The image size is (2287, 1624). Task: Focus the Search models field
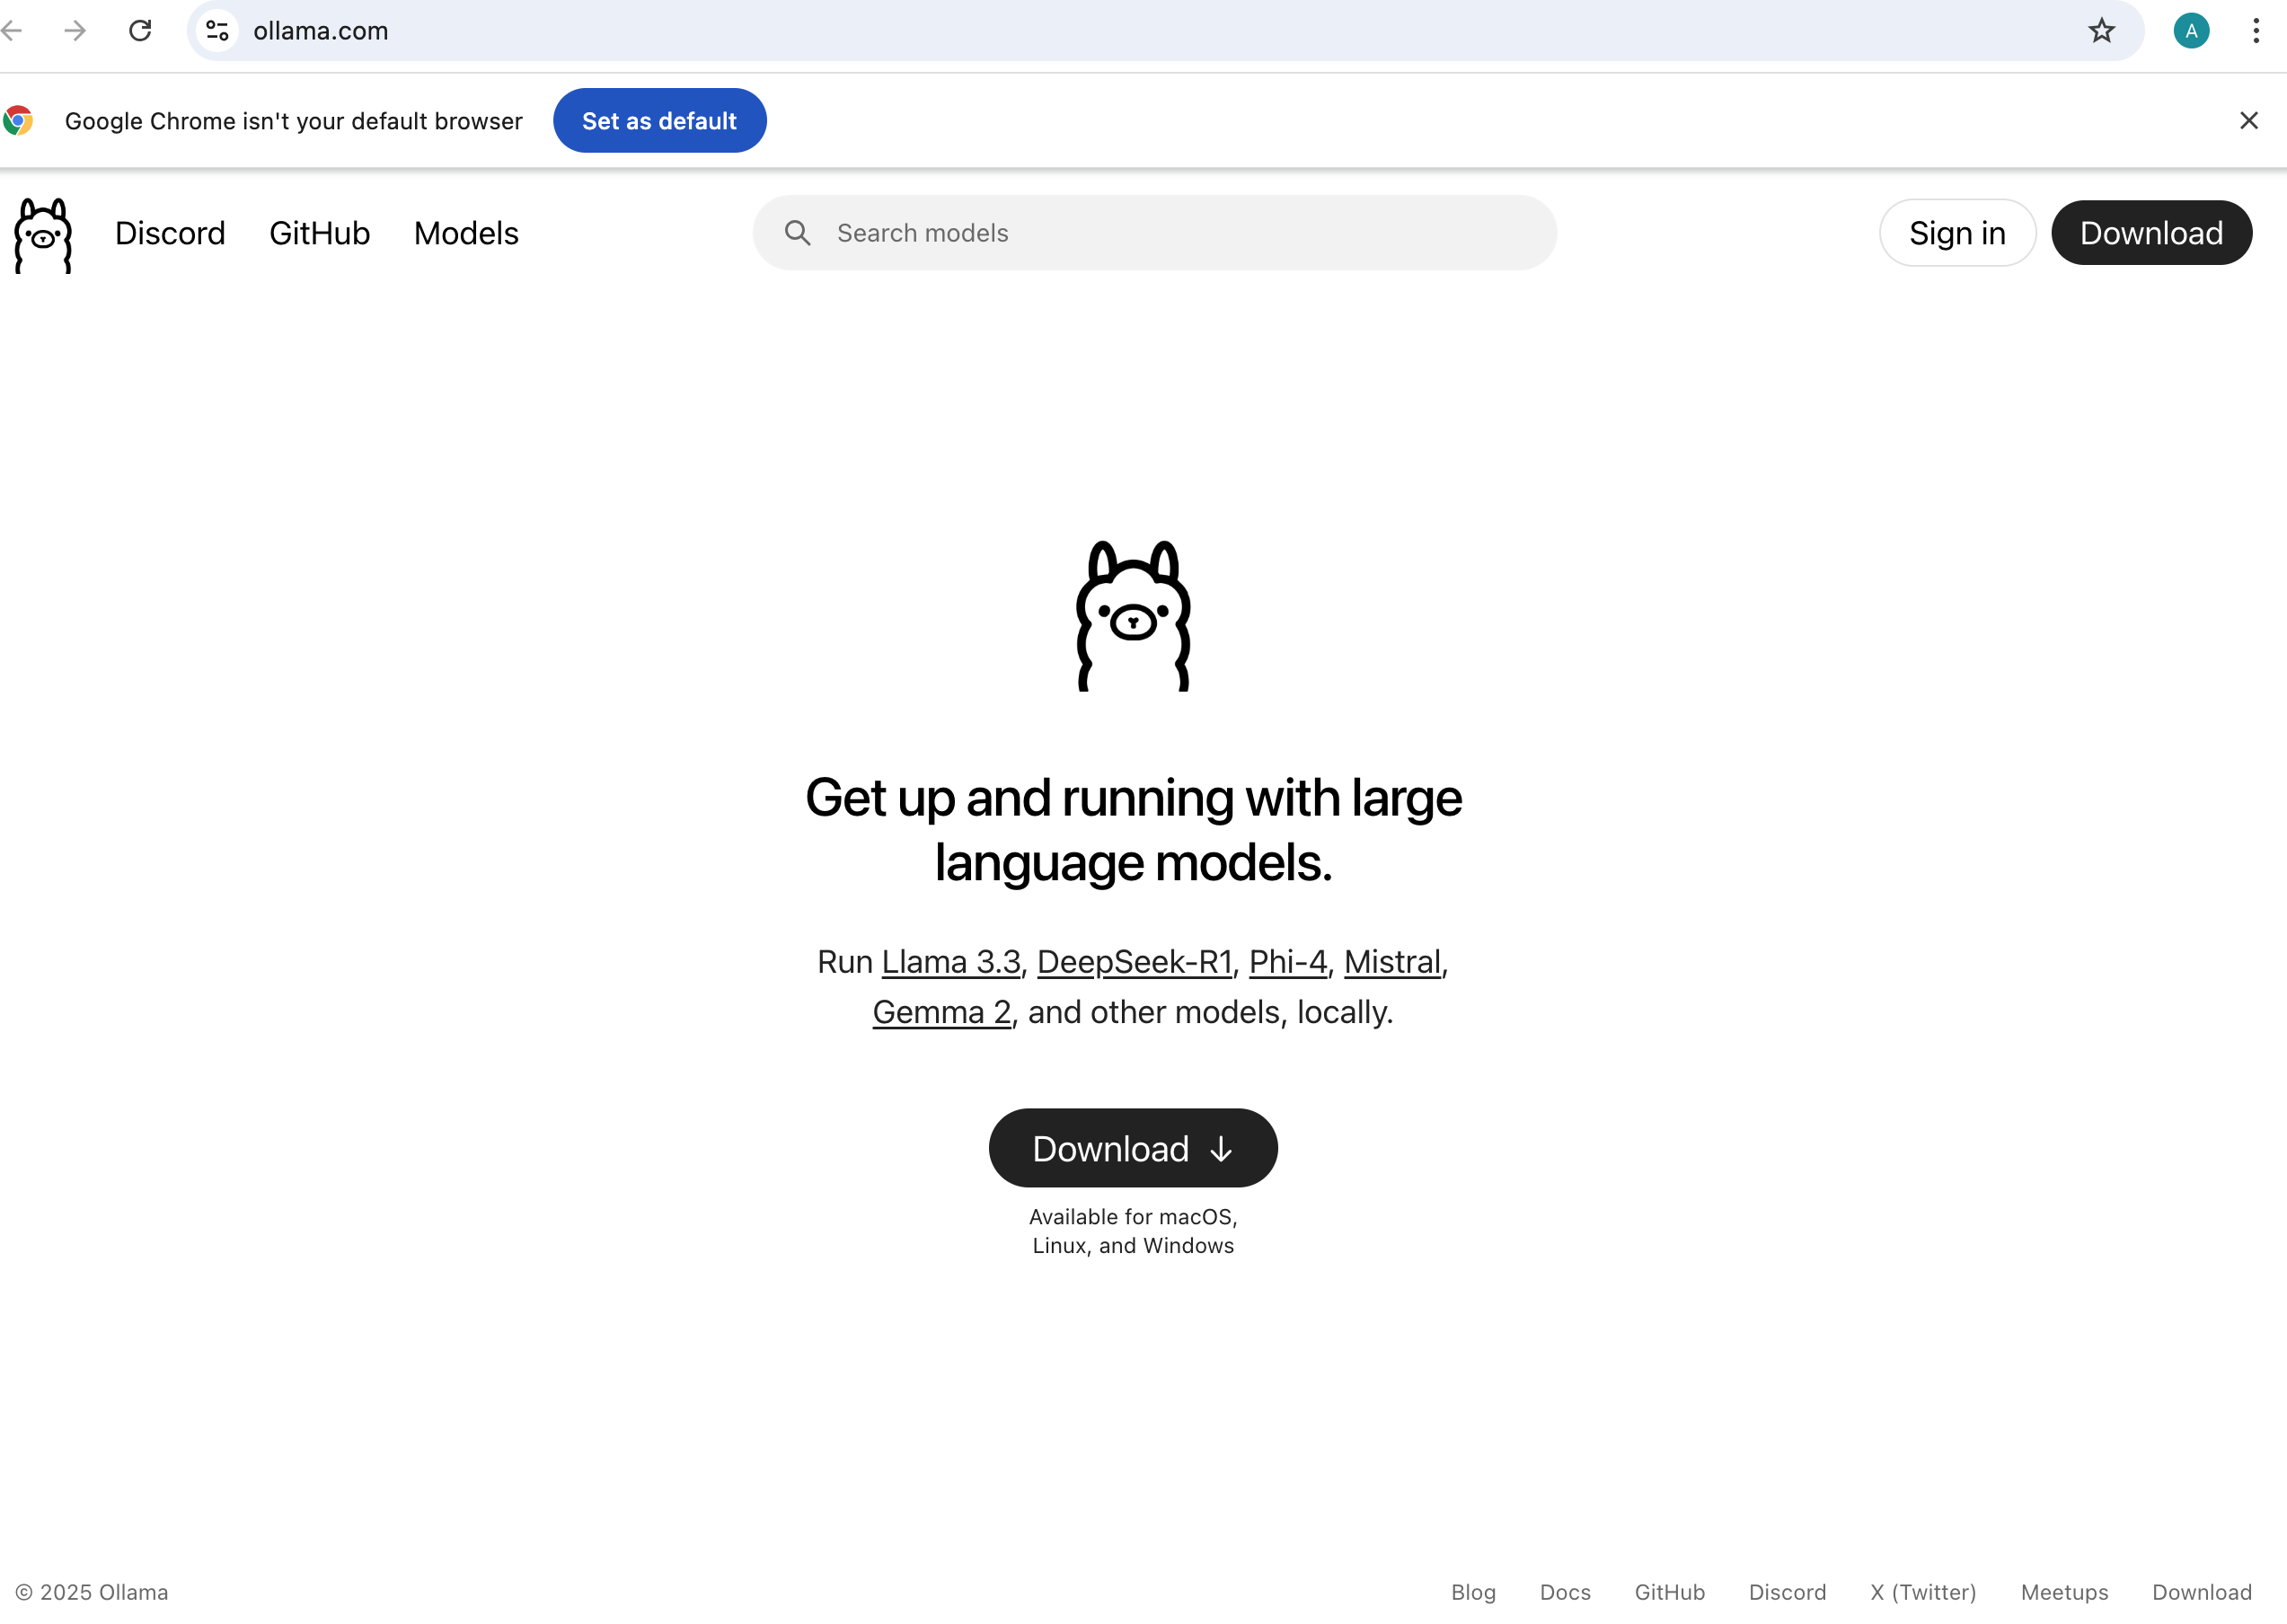tap(1155, 233)
